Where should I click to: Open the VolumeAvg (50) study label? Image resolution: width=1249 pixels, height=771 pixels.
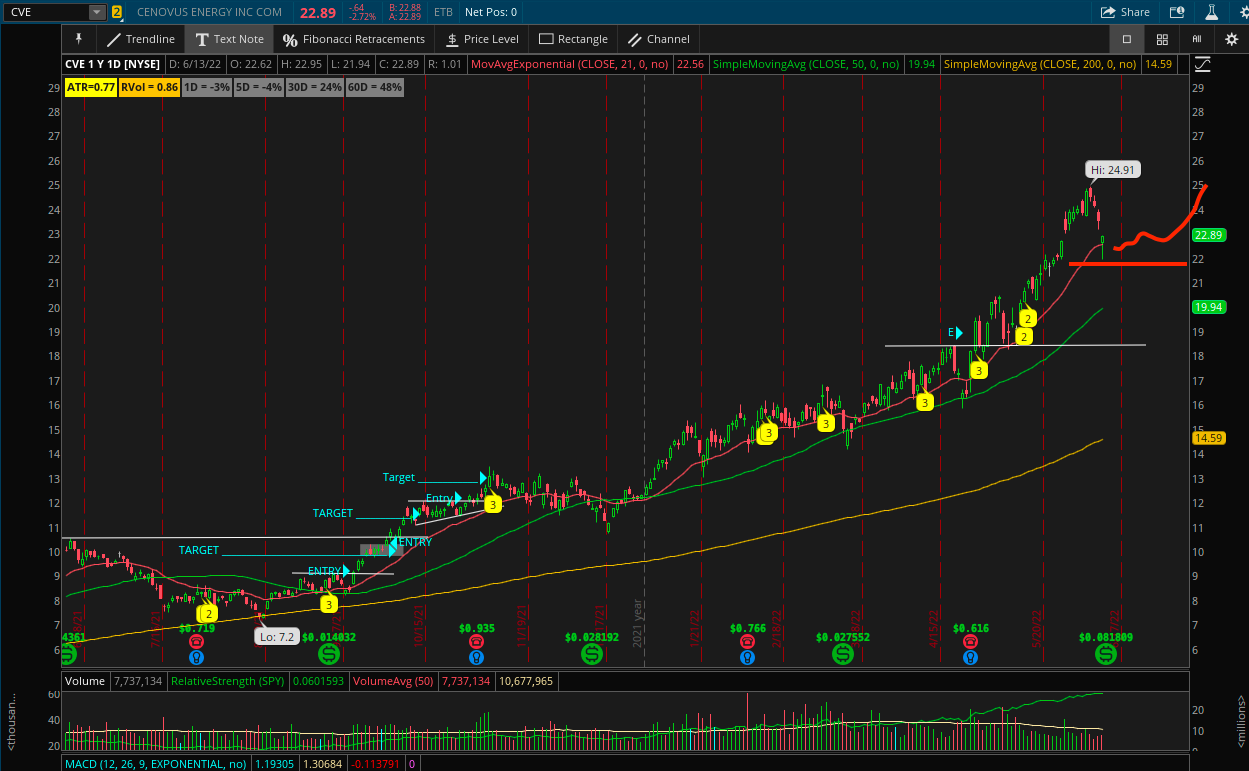point(395,681)
